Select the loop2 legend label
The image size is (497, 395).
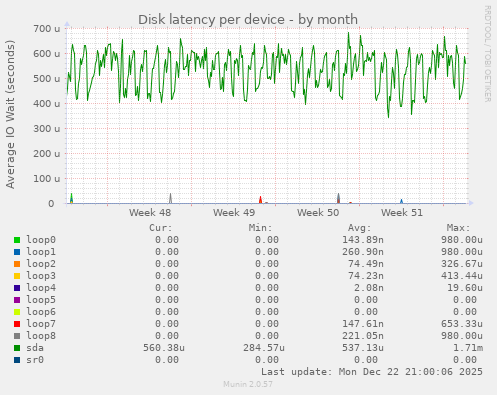(x=41, y=264)
